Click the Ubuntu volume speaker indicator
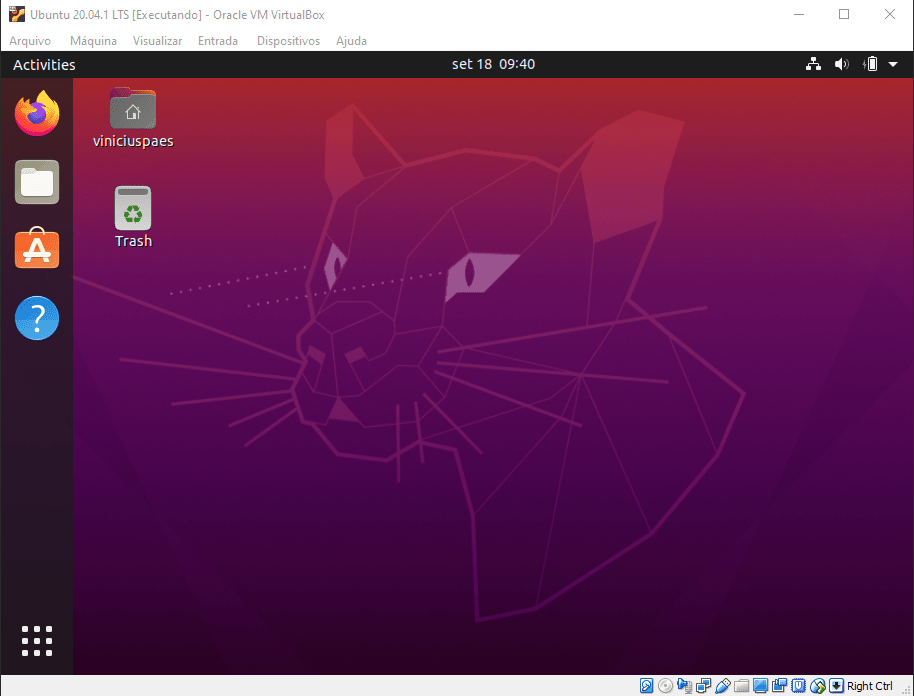 tap(841, 64)
